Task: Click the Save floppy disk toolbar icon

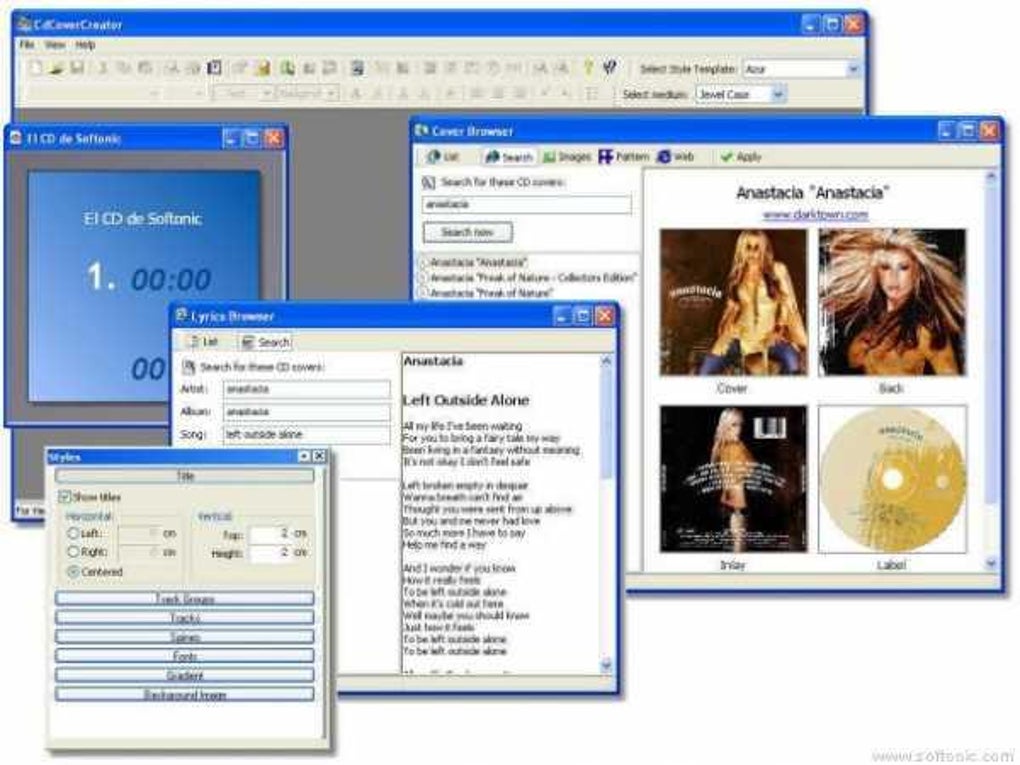Action: [77, 68]
